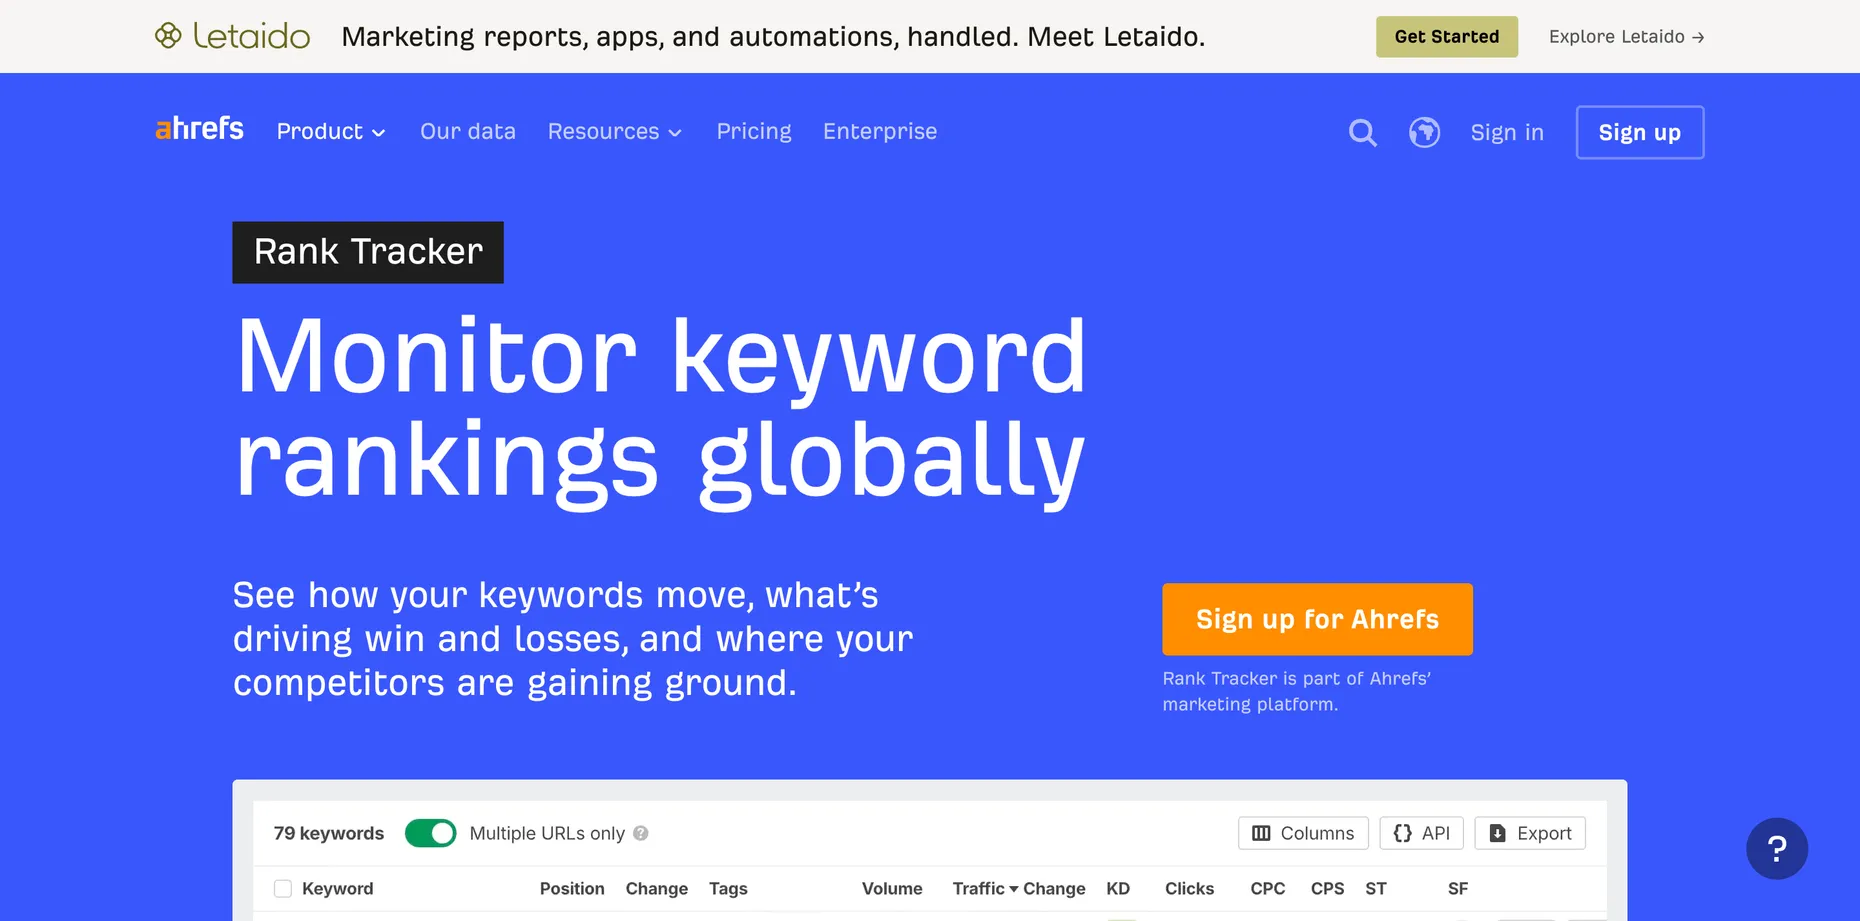The height and width of the screenshot is (921, 1860).
Task: Open the Enterprise page
Action: coord(880,131)
